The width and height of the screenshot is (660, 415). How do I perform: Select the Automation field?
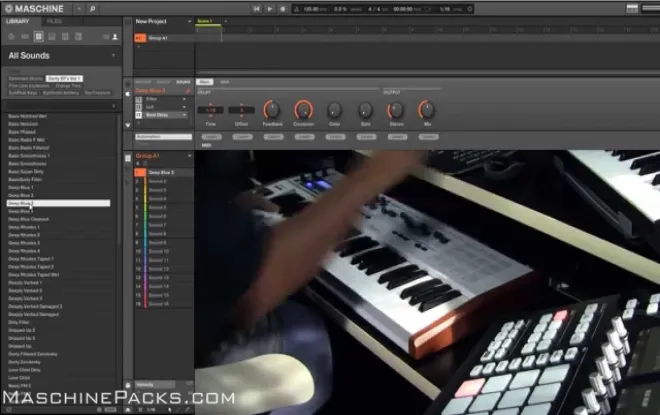click(x=164, y=137)
